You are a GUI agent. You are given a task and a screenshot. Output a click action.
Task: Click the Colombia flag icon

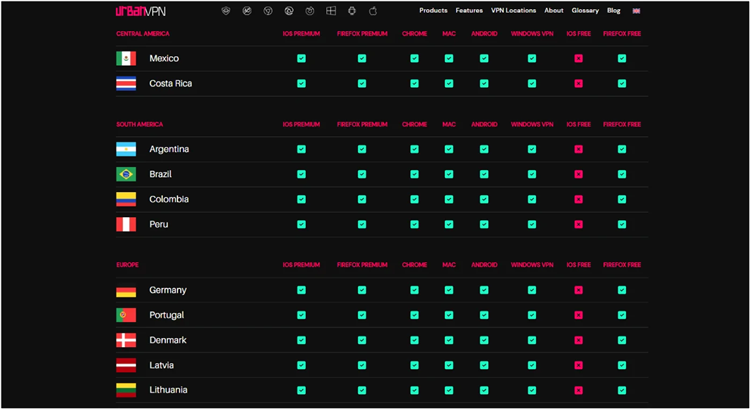pos(126,199)
